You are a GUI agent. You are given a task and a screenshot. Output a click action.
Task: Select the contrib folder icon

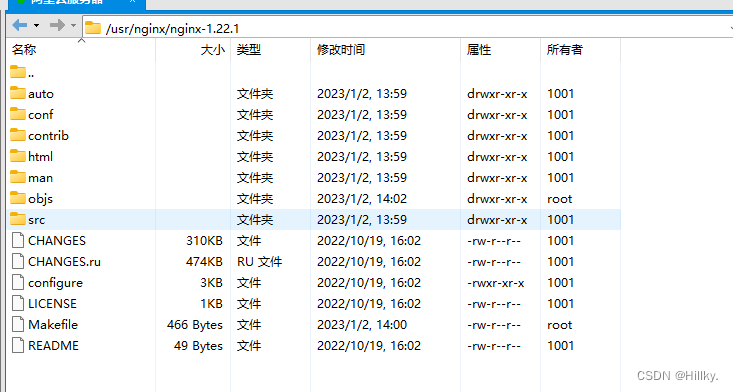(x=18, y=135)
